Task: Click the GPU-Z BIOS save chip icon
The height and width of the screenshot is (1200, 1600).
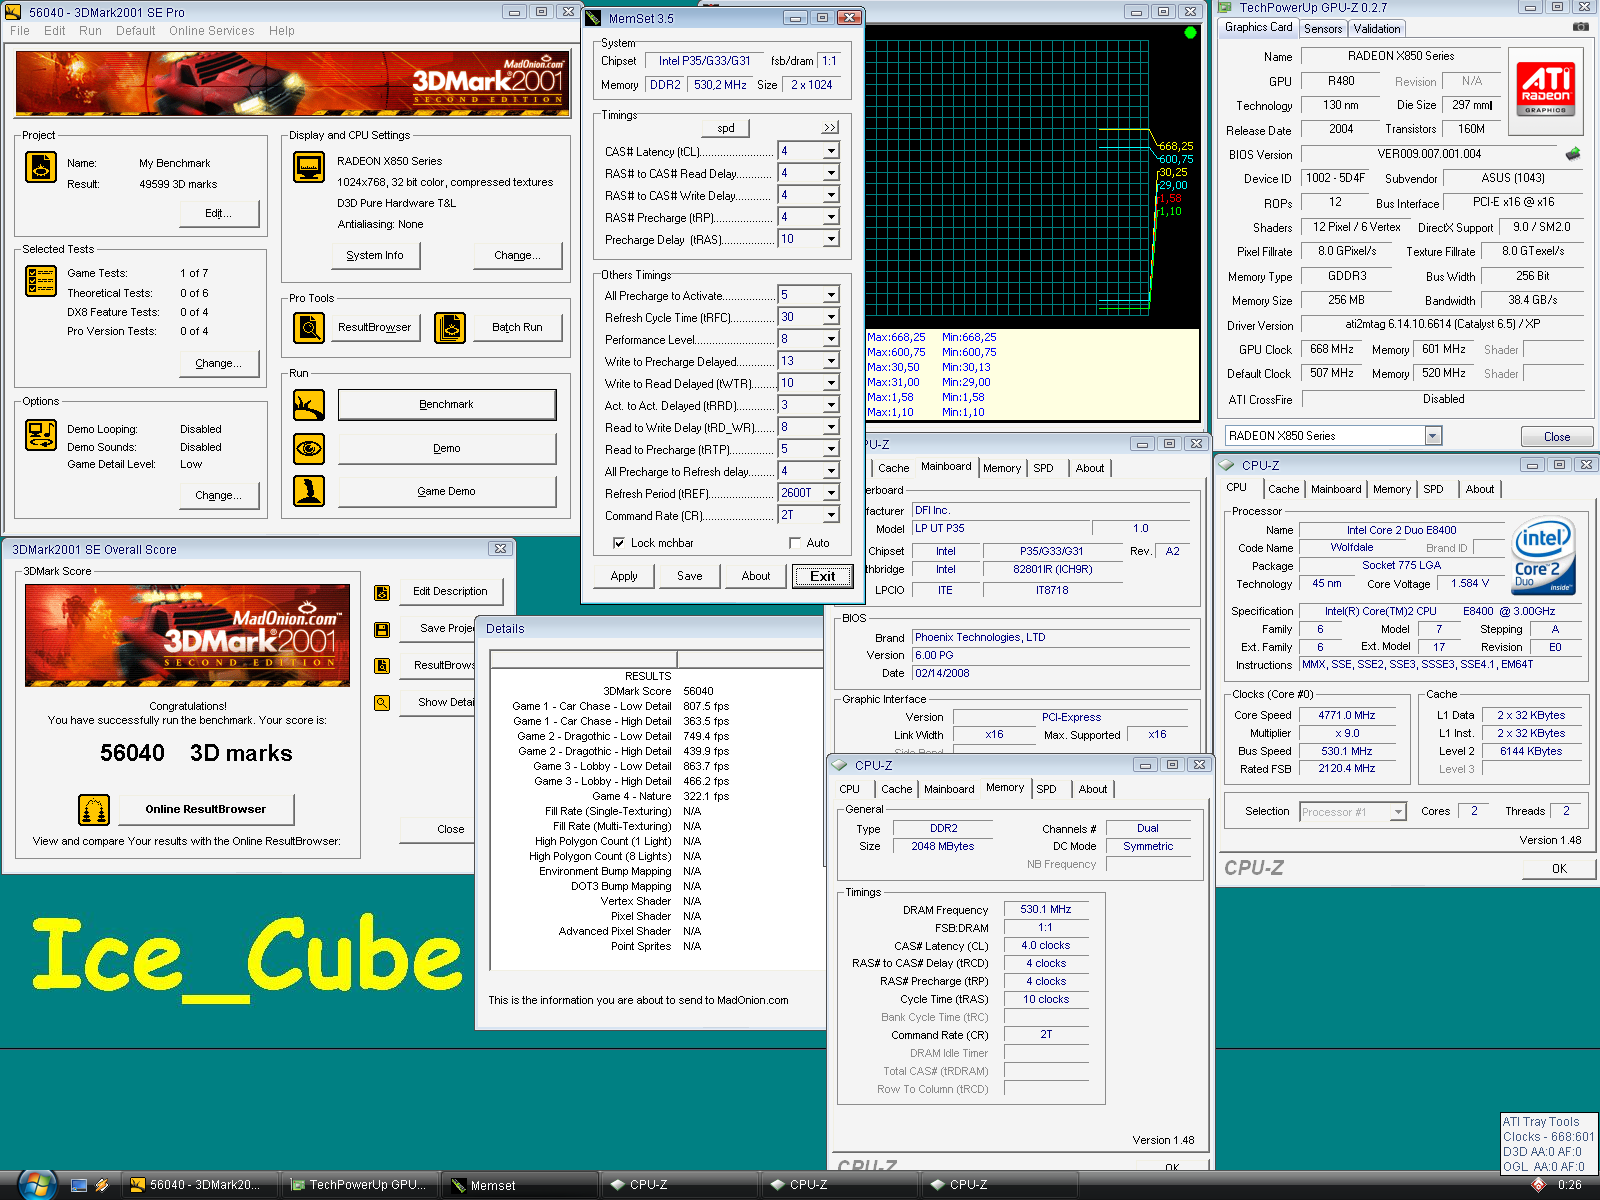Action: [1573, 154]
